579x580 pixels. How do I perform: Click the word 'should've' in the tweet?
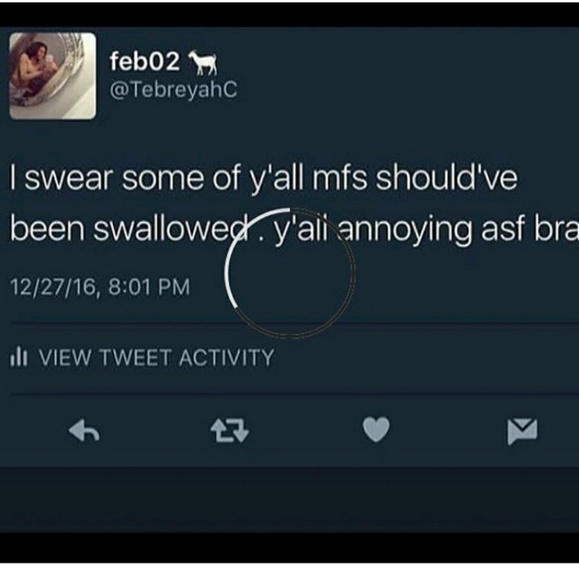pyautogui.click(x=447, y=177)
